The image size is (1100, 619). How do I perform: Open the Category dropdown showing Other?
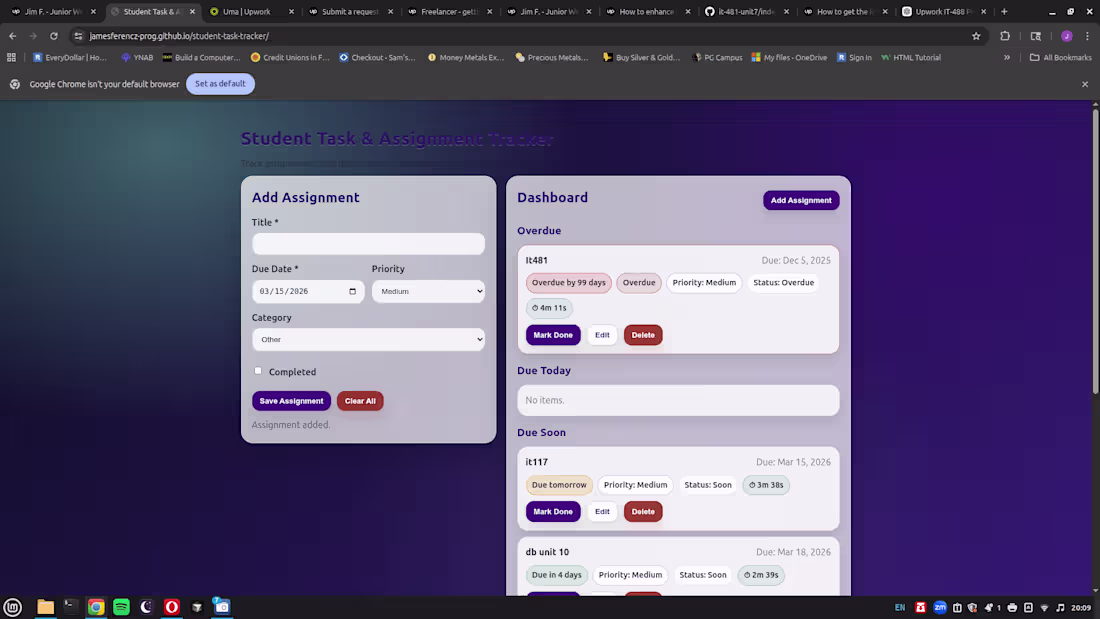368,339
